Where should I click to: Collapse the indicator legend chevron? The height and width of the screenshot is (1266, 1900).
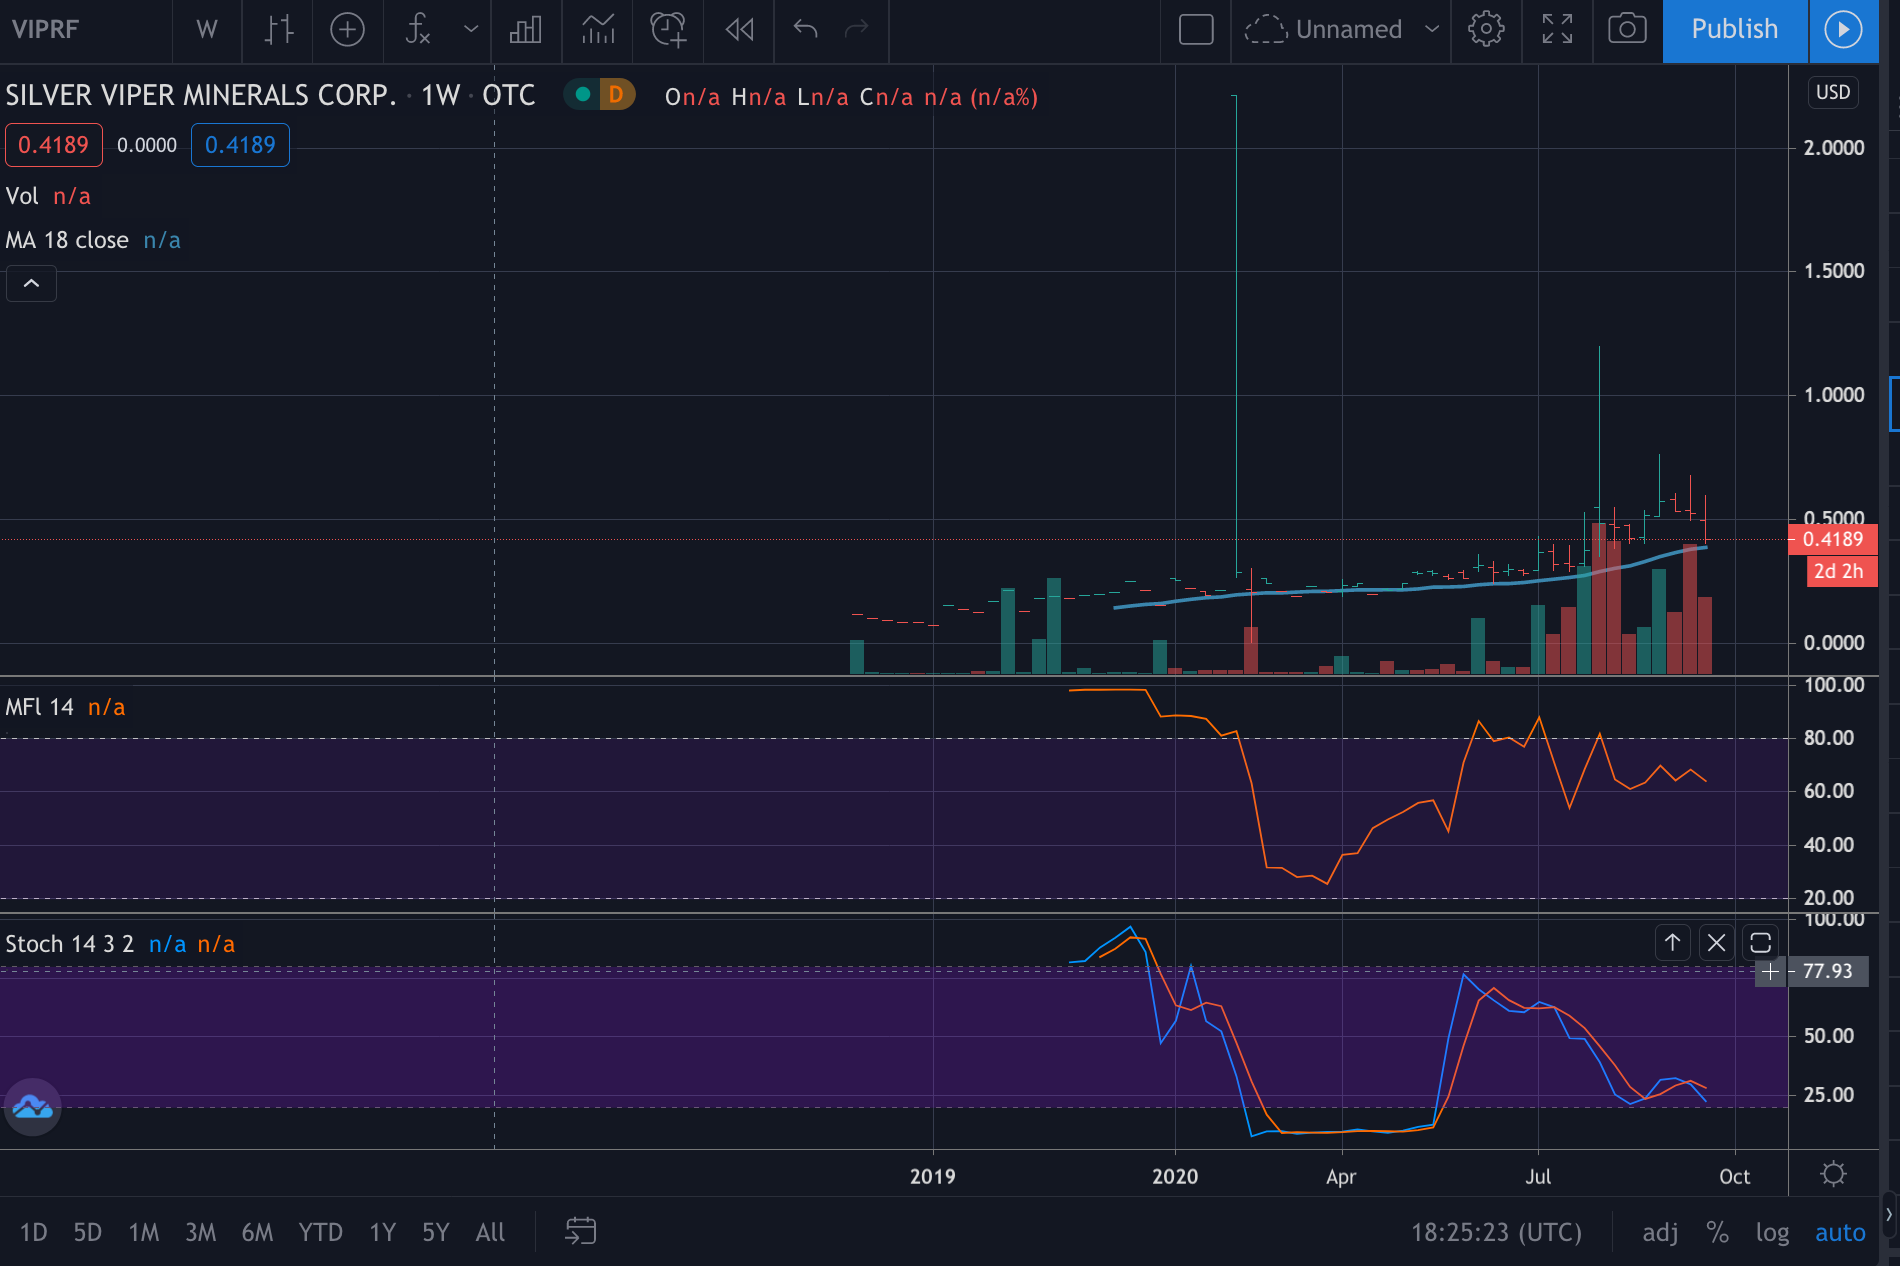[x=31, y=284]
